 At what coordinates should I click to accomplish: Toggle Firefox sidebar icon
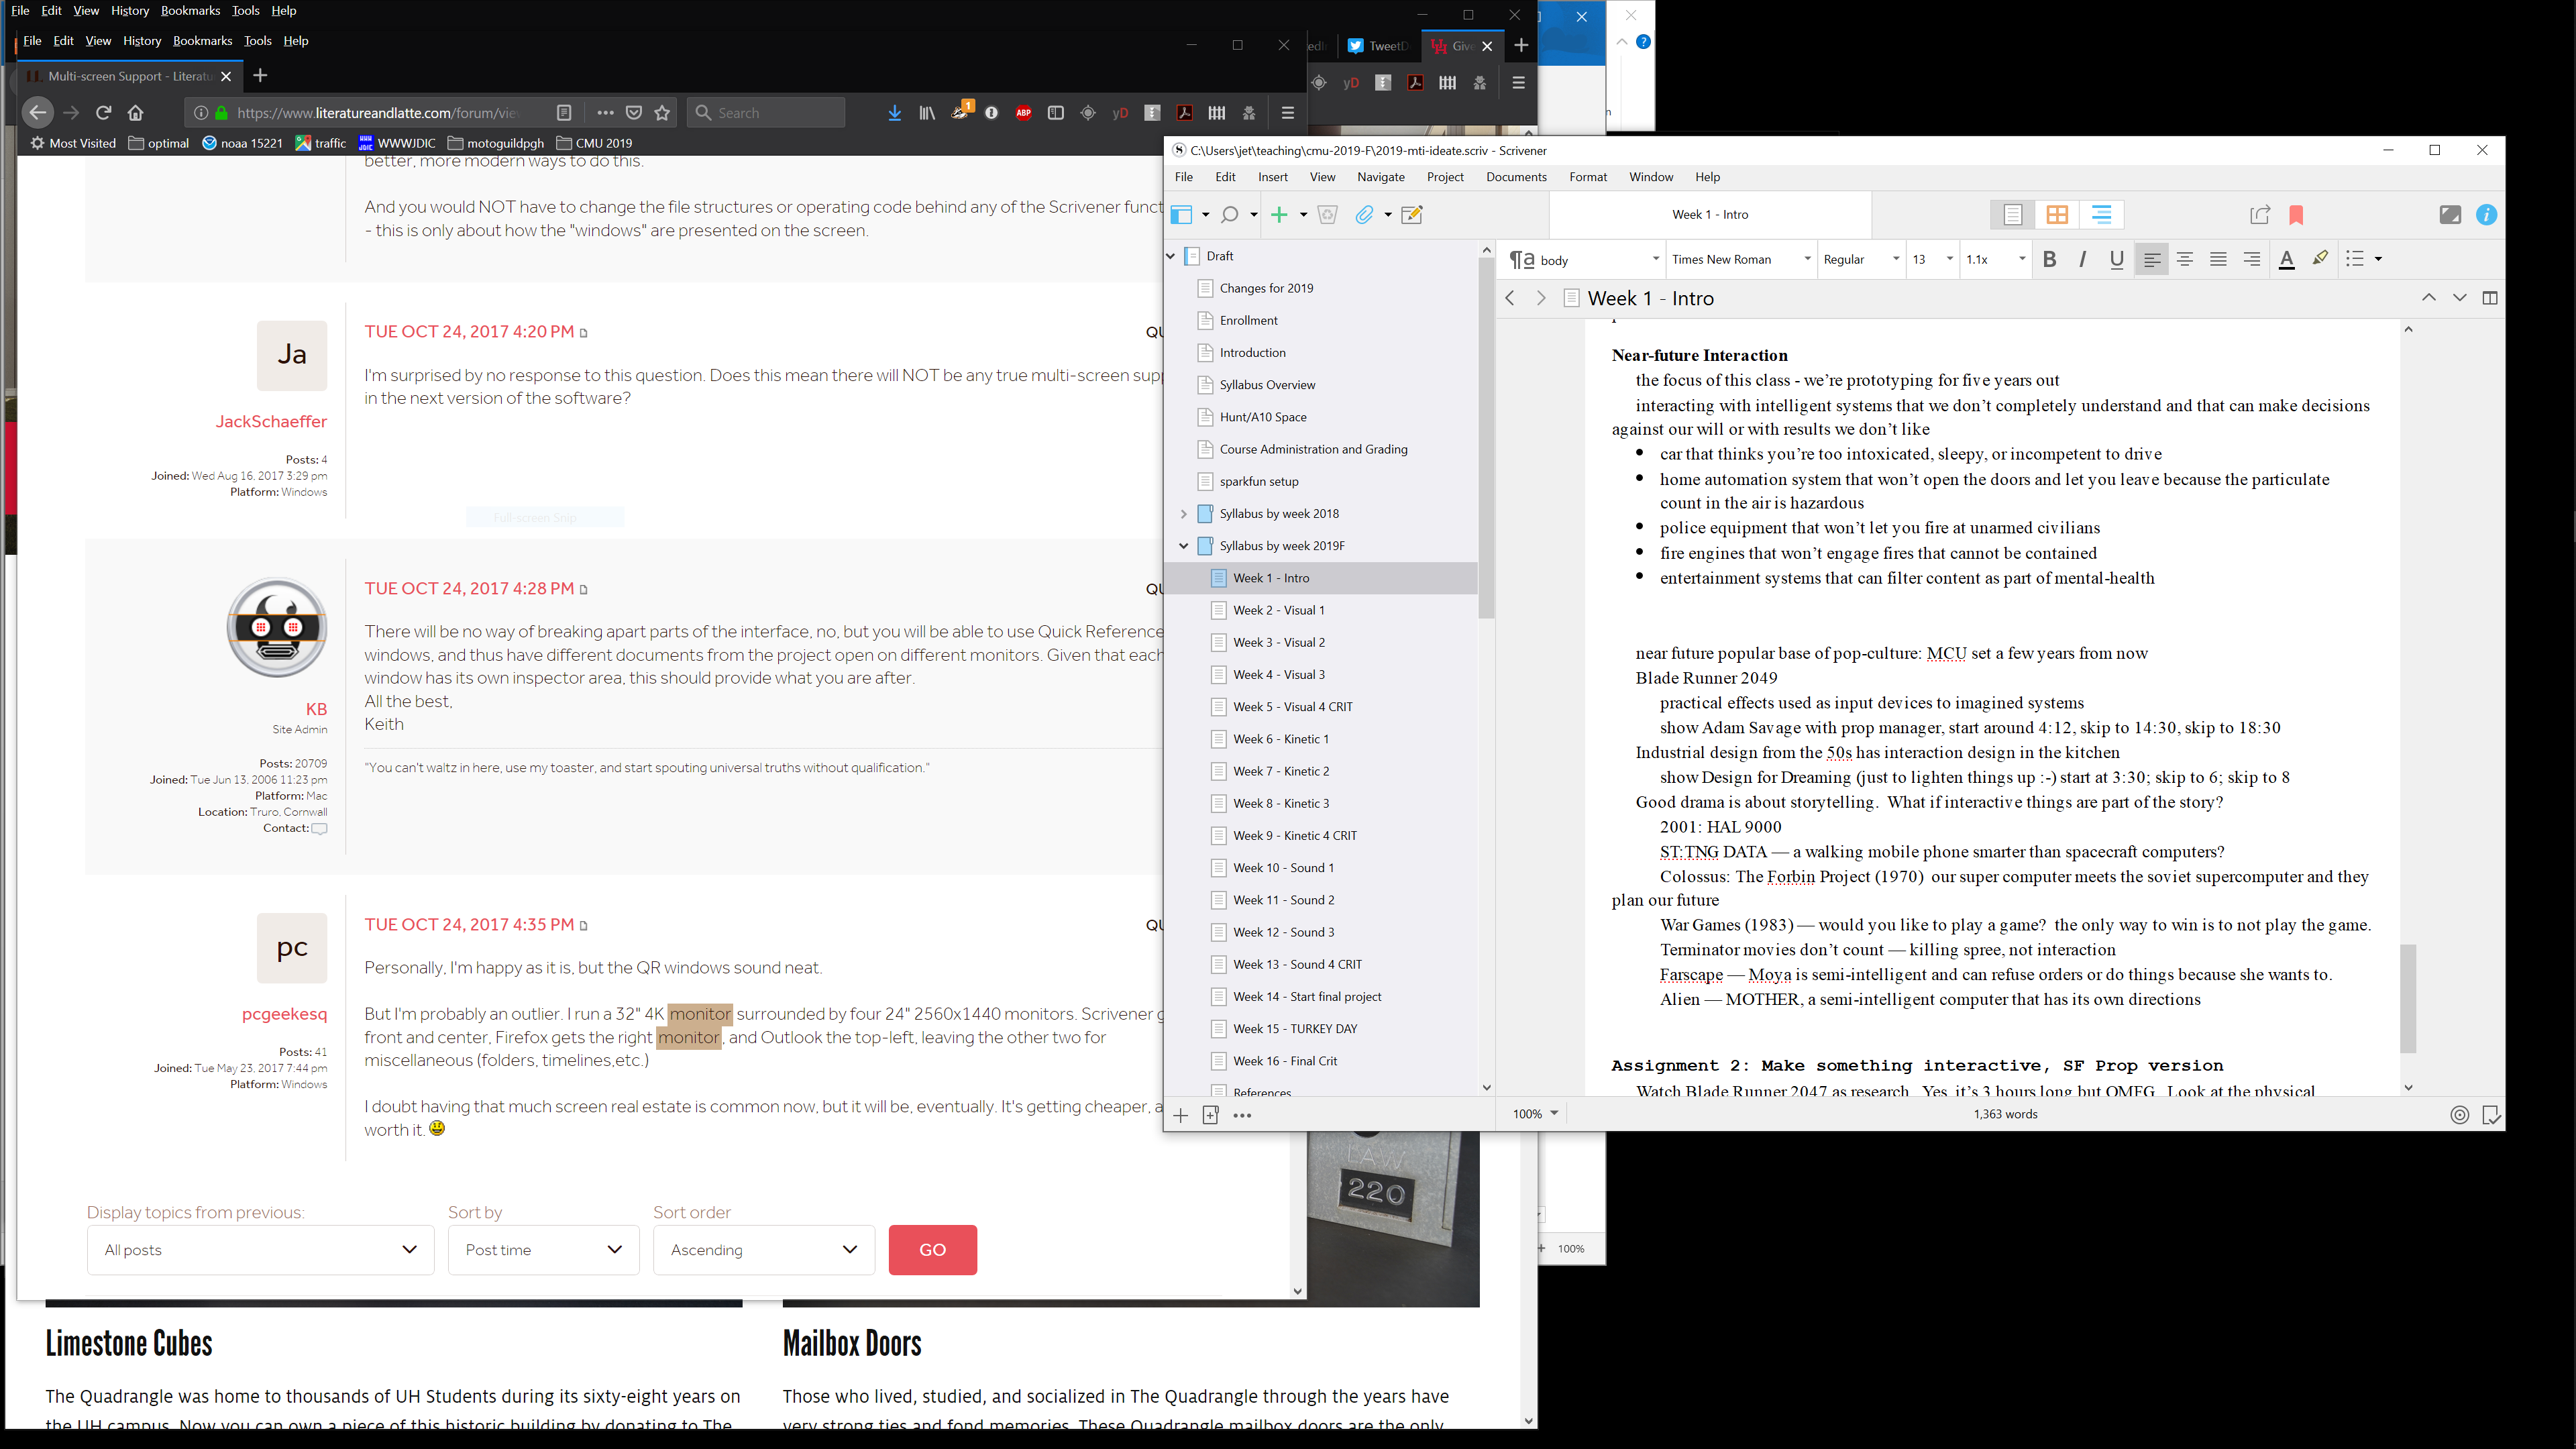[1055, 113]
